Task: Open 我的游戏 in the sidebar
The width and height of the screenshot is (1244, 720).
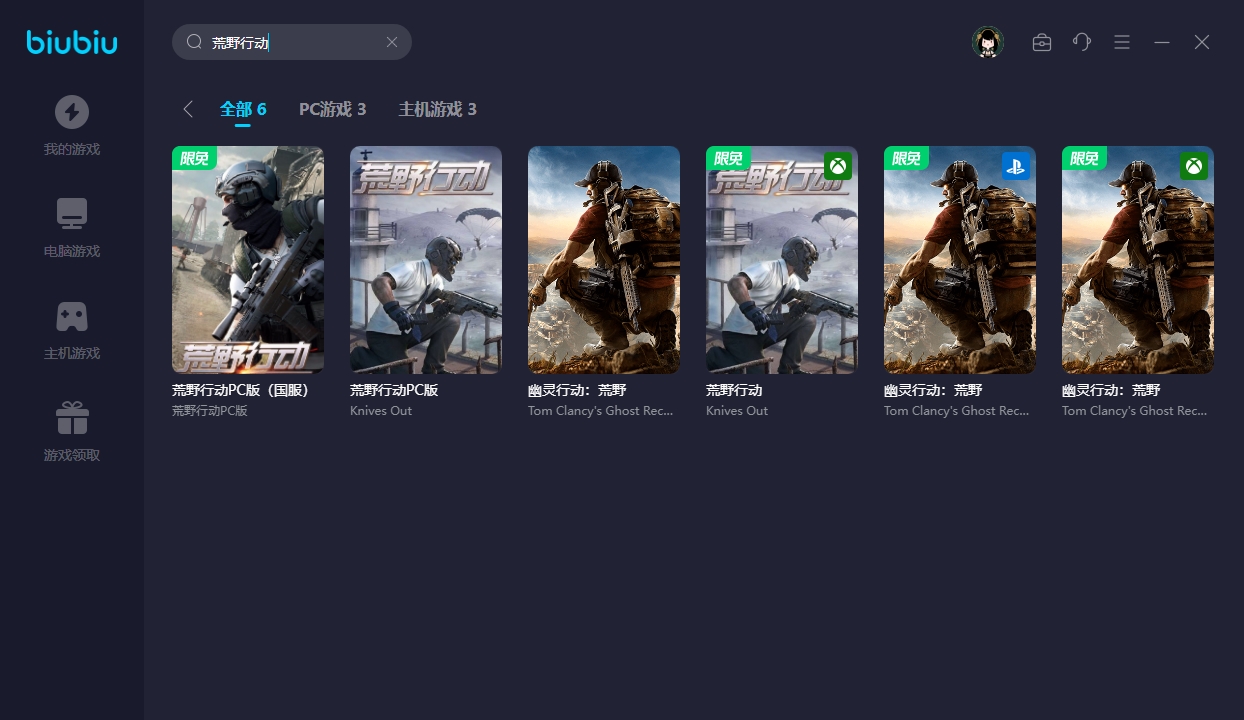Action: tap(72, 125)
